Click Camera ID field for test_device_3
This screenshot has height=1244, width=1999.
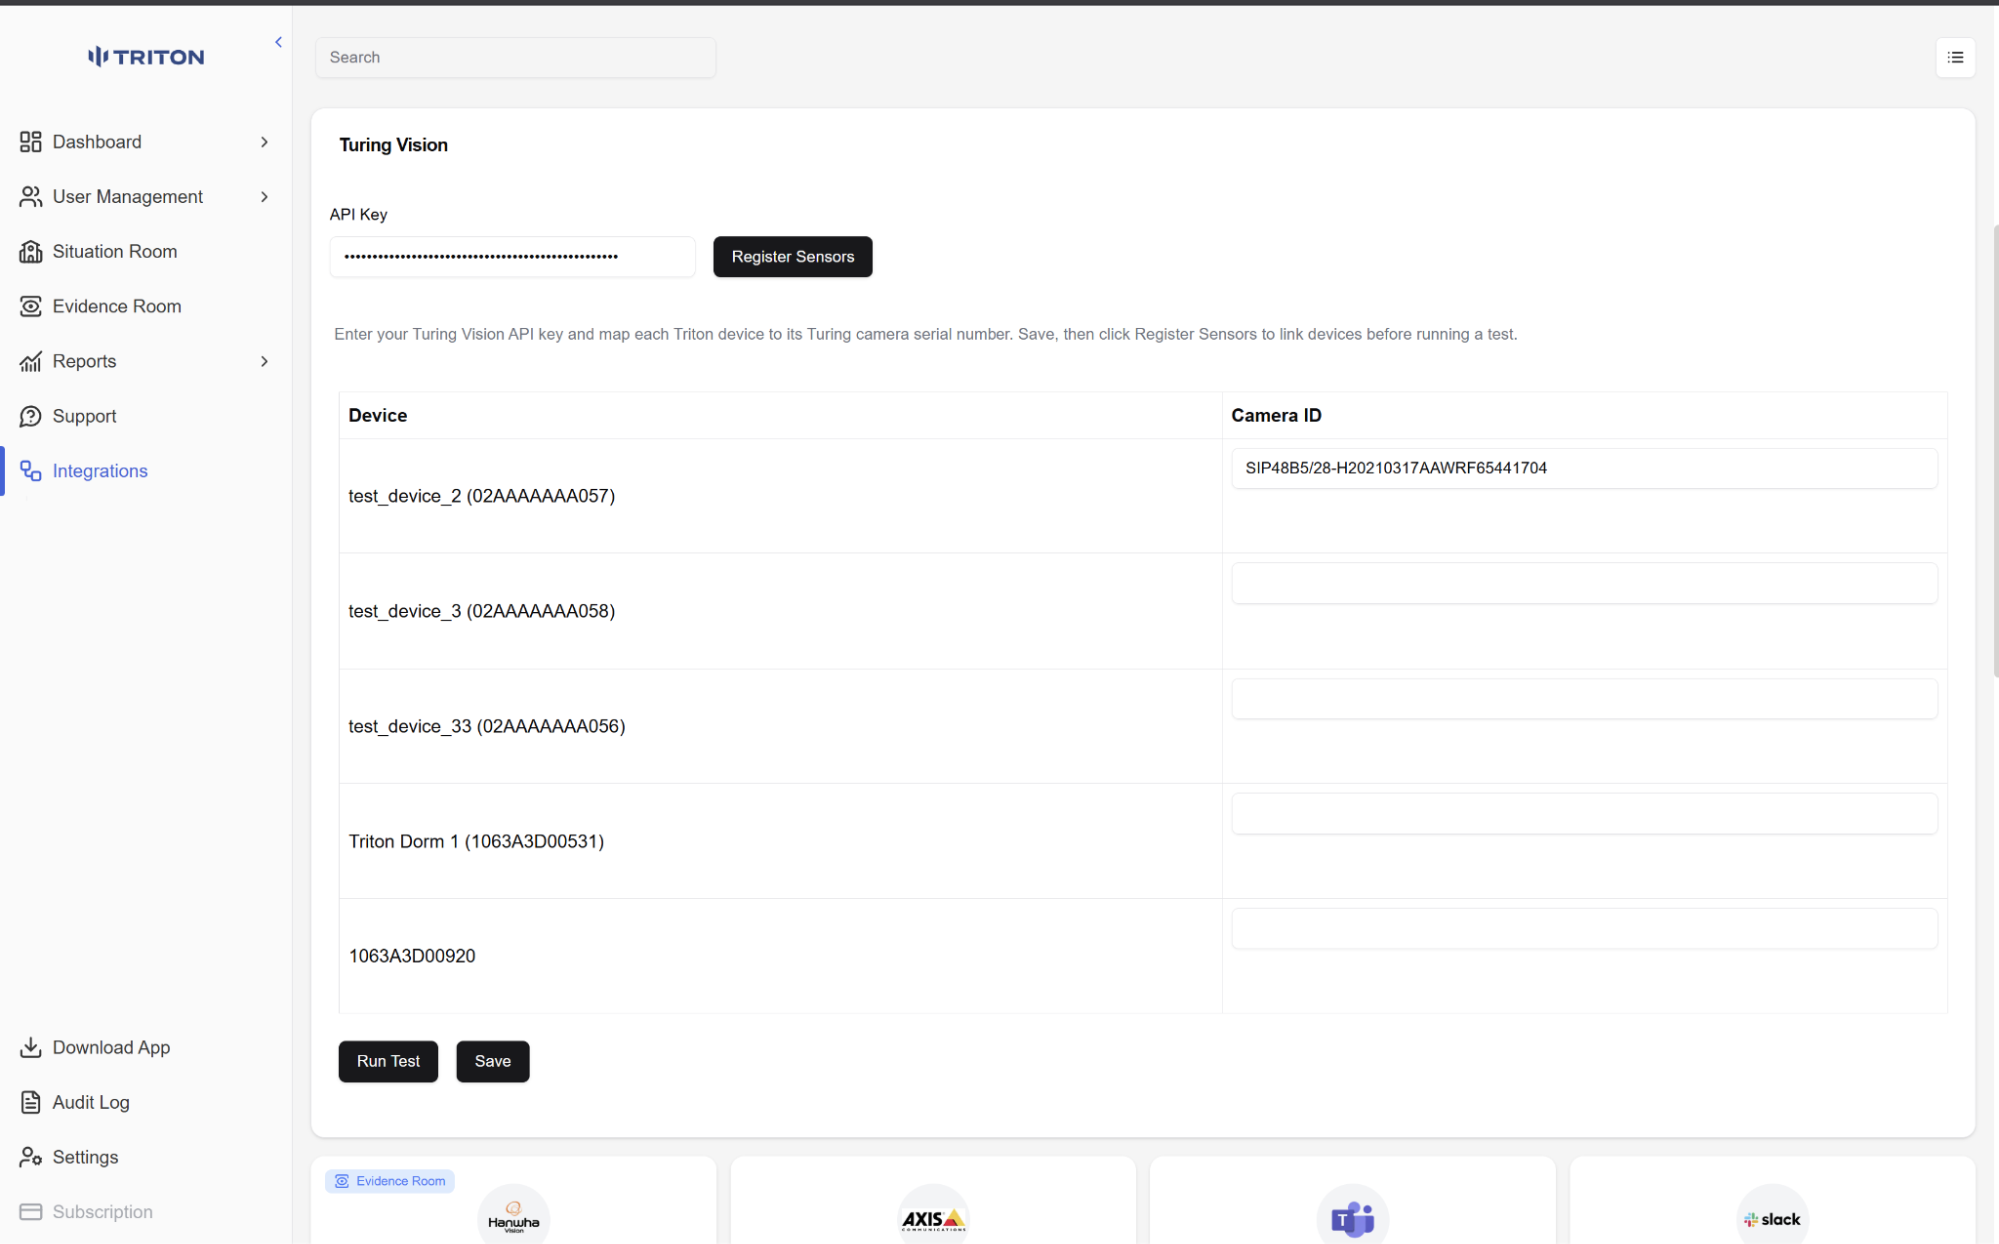point(1584,583)
